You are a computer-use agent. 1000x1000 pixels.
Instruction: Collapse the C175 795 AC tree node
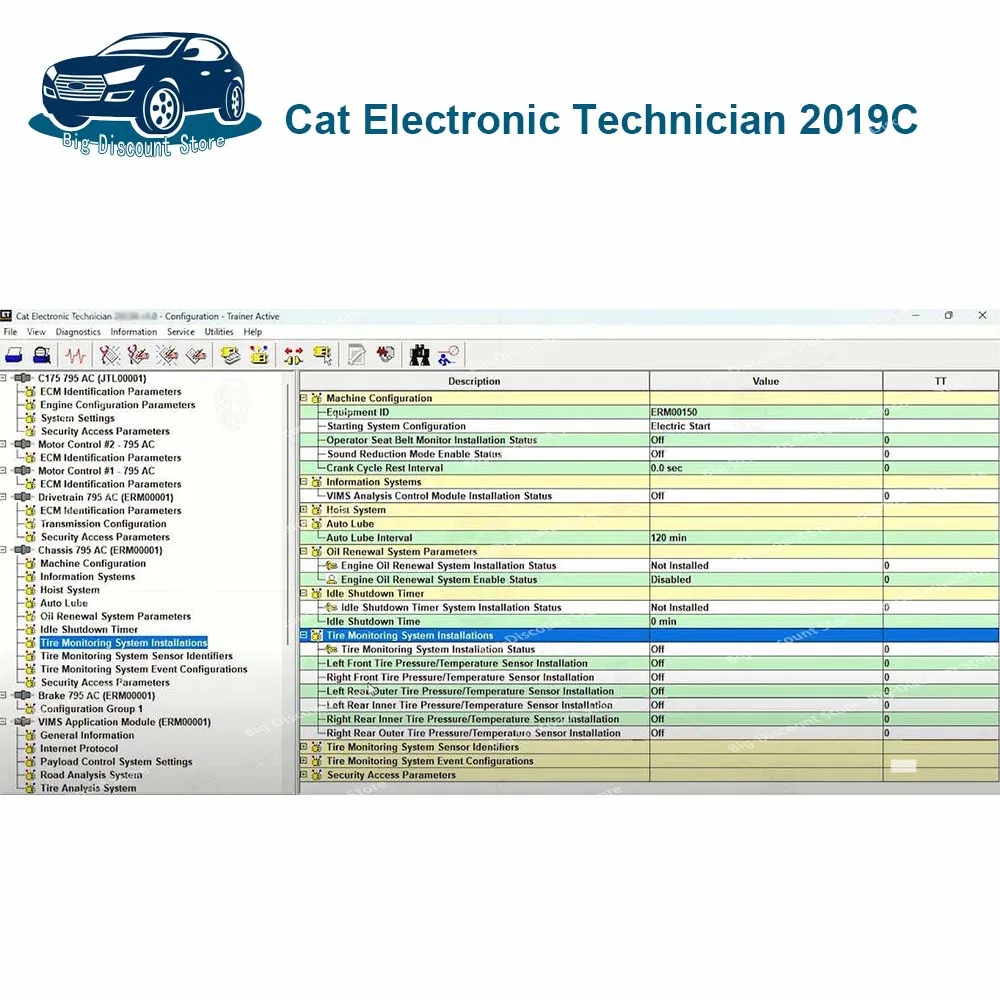[x=3, y=378]
